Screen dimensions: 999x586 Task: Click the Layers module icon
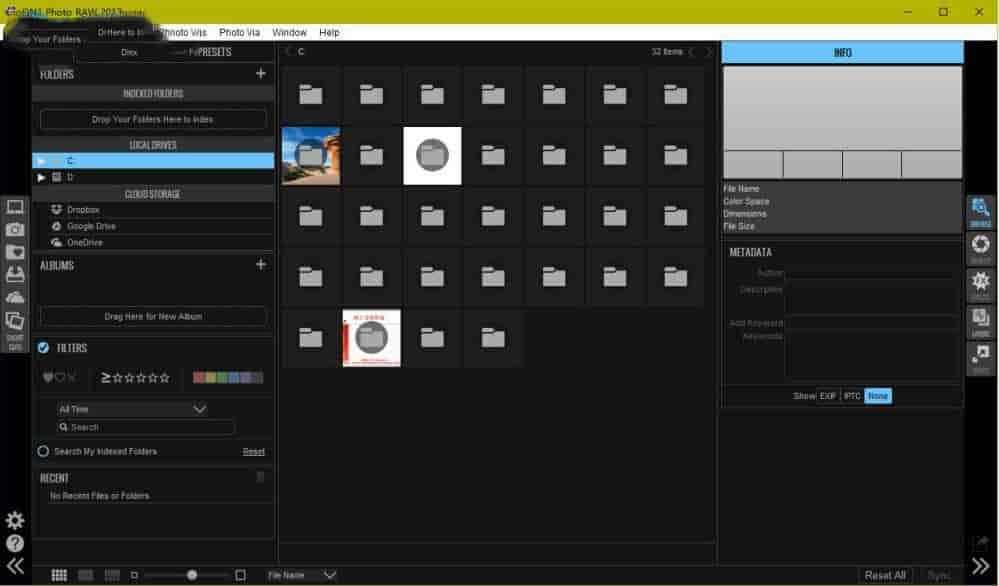click(x=980, y=320)
